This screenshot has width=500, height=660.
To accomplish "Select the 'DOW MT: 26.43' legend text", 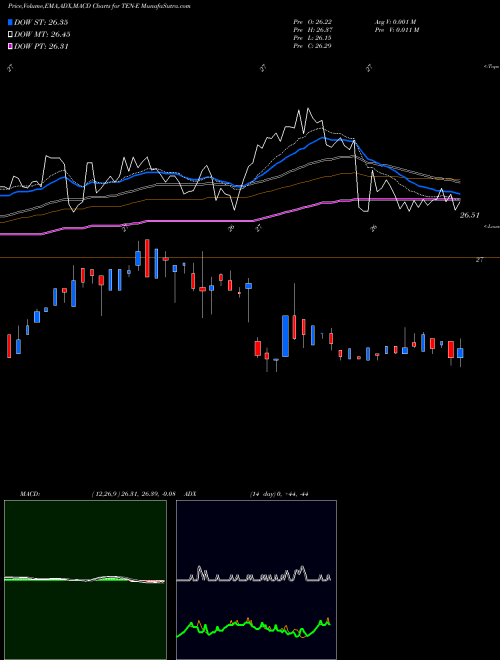I will [x=42, y=35].
